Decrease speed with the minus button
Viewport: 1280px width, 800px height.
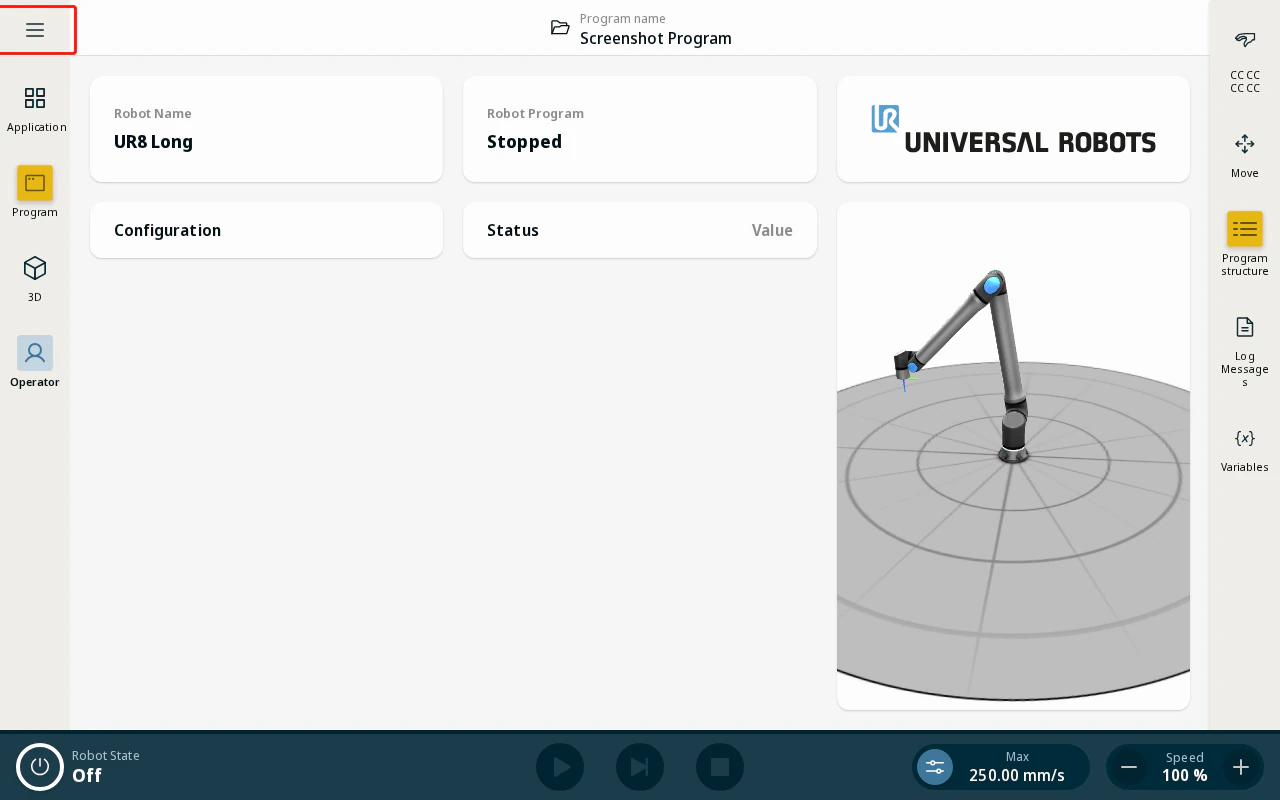1129,767
